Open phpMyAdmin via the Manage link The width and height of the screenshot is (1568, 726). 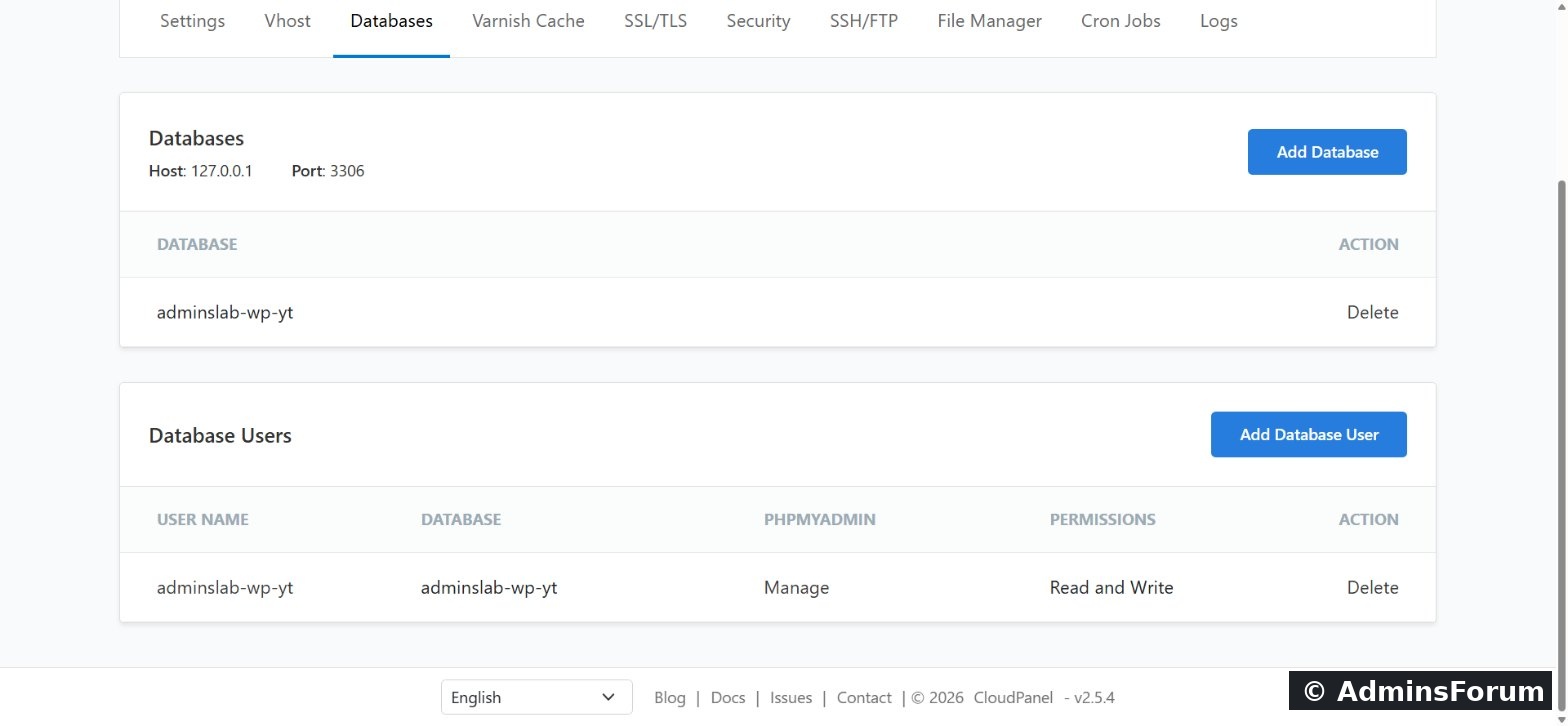click(796, 587)
